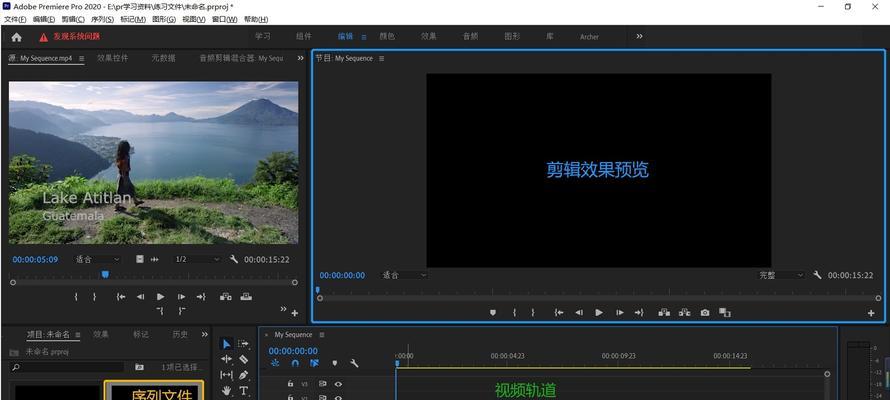Open Source monitor zoom level dropdown 适合
The width and height of the screenshot is (890, 400).
coord(98,259)
